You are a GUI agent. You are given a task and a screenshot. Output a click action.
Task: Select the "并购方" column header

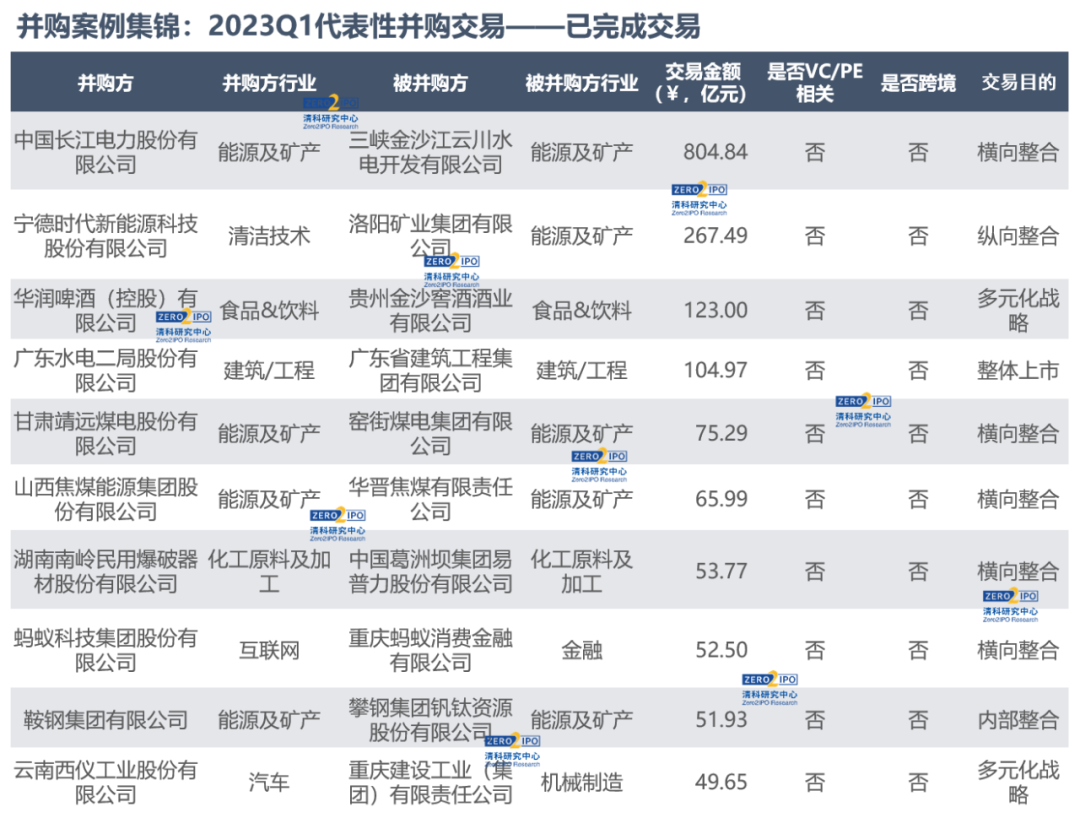105,83
